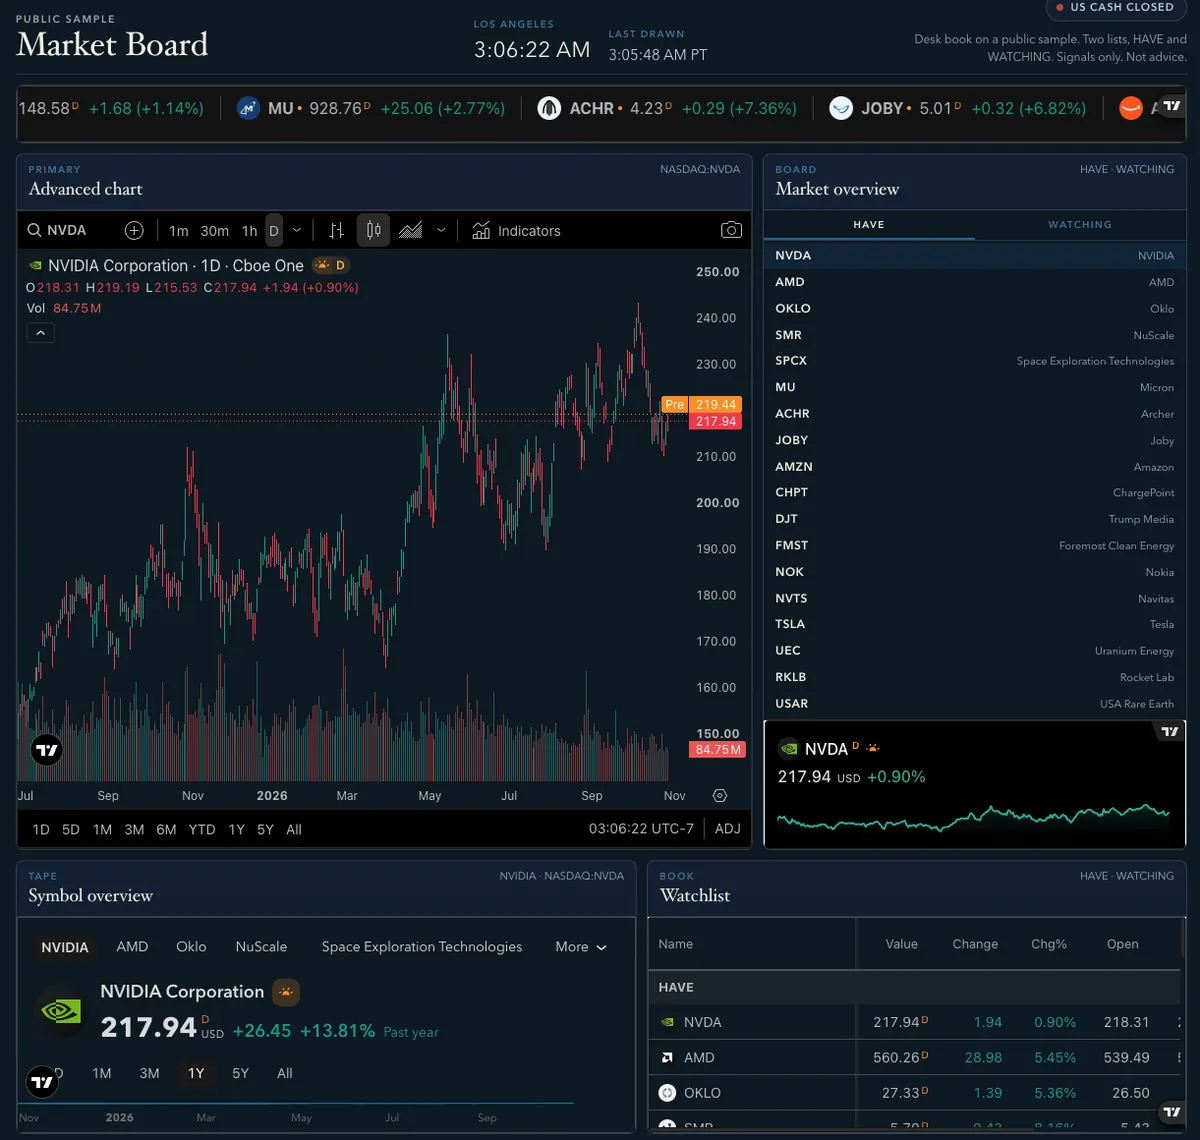Select the D daily interval

click(274, 231)
